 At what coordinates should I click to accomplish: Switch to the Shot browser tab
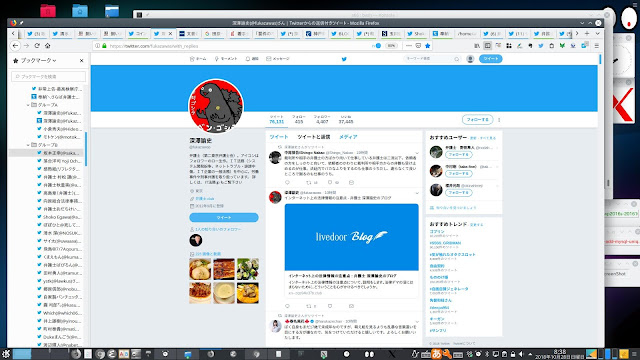click(x=416, y=33)
